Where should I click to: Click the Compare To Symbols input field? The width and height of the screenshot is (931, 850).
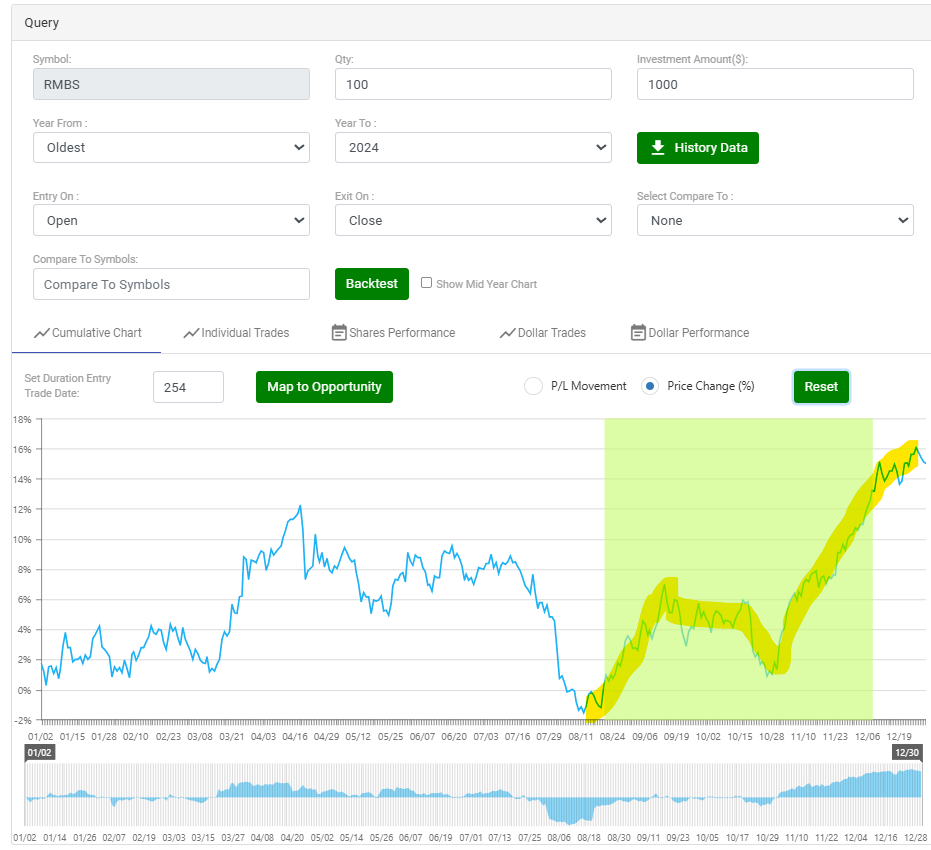[171, 284]
